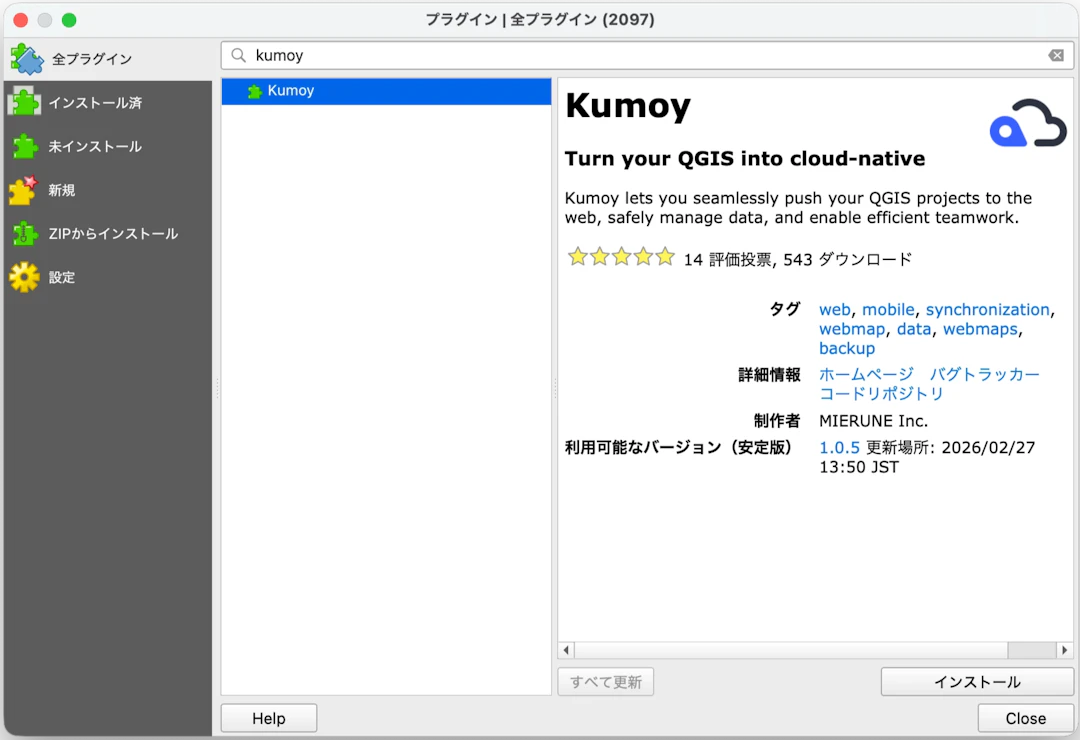Open the web tag link

tap(835, 309)
